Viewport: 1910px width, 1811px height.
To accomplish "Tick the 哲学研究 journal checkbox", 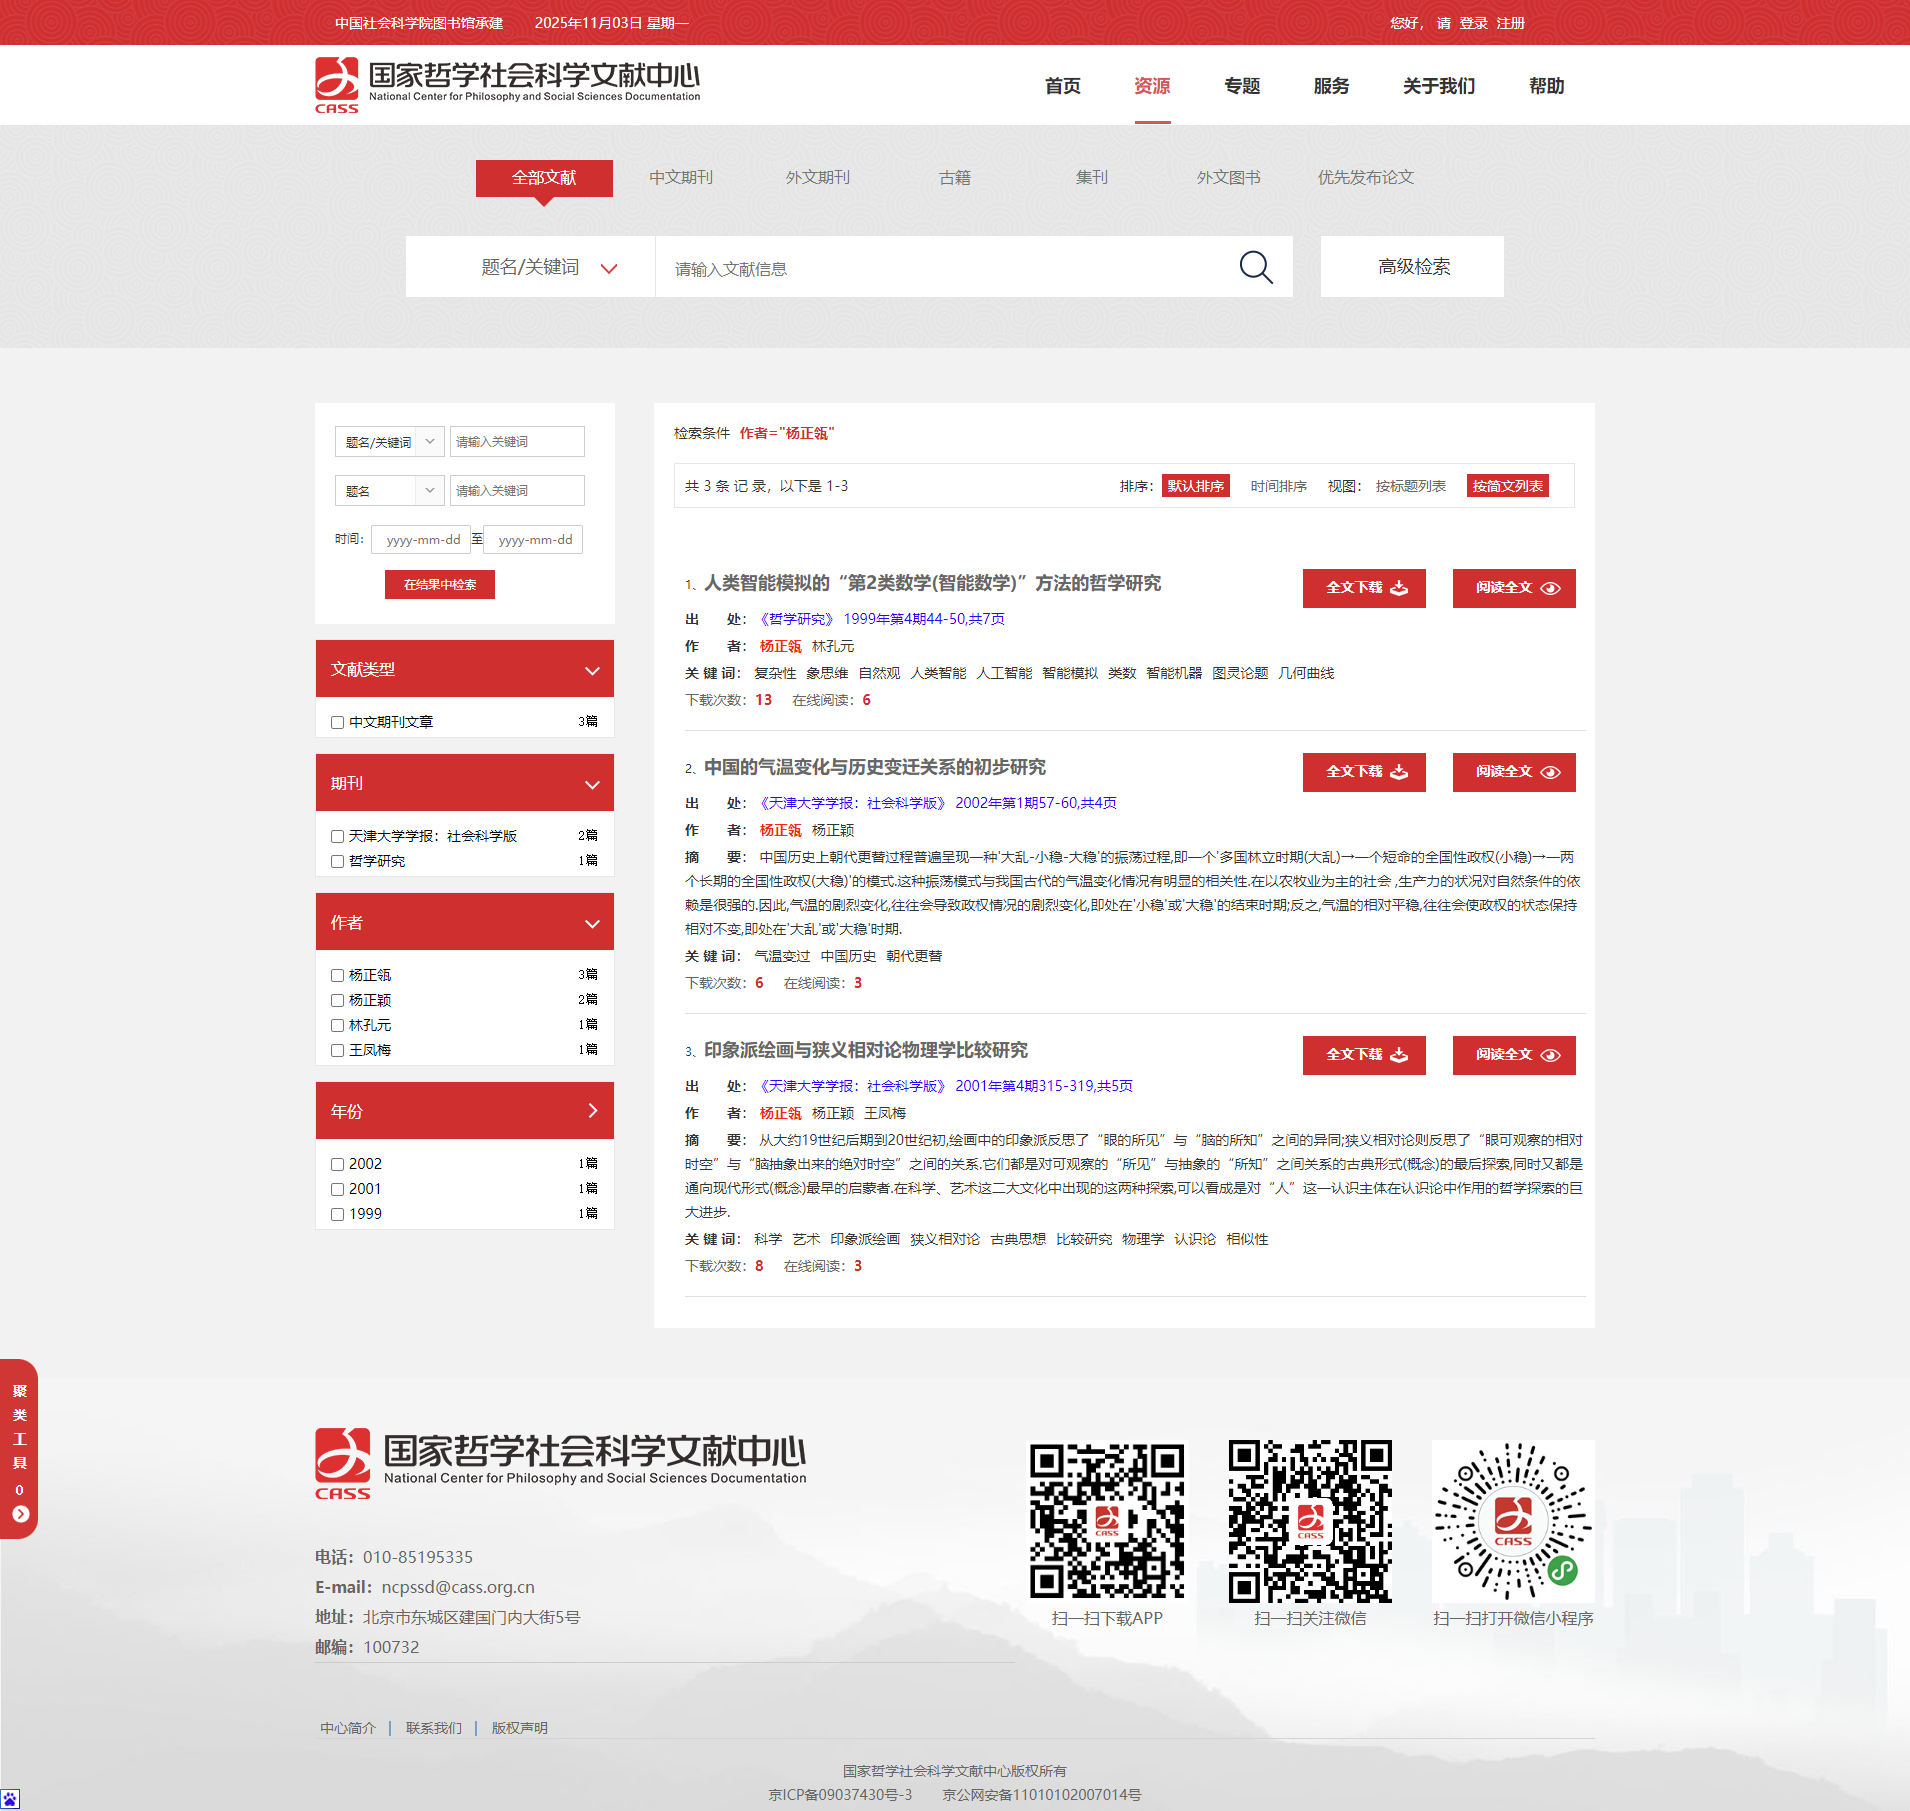I will 338,861.
